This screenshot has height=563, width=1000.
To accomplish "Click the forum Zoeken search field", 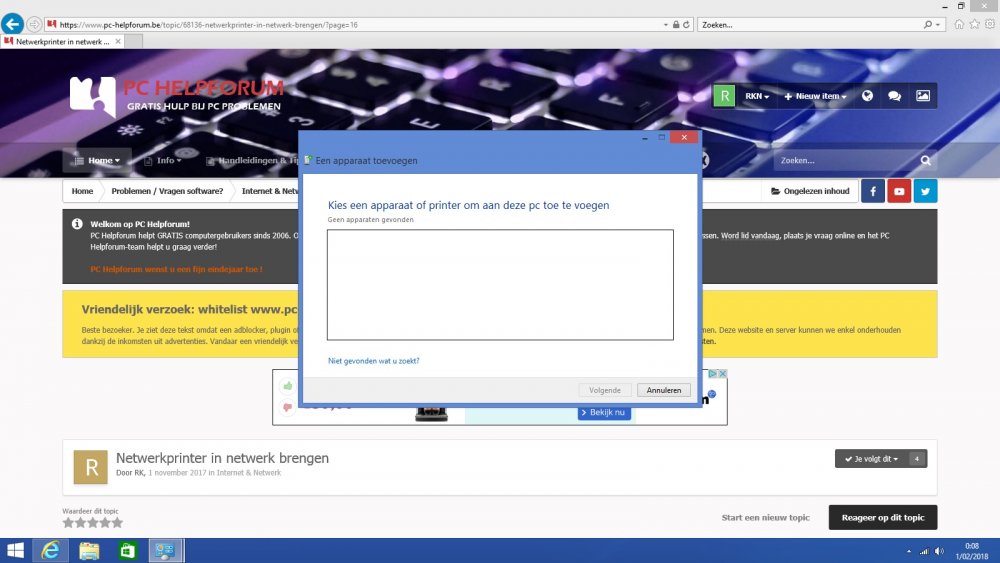I will coord(845,161).
